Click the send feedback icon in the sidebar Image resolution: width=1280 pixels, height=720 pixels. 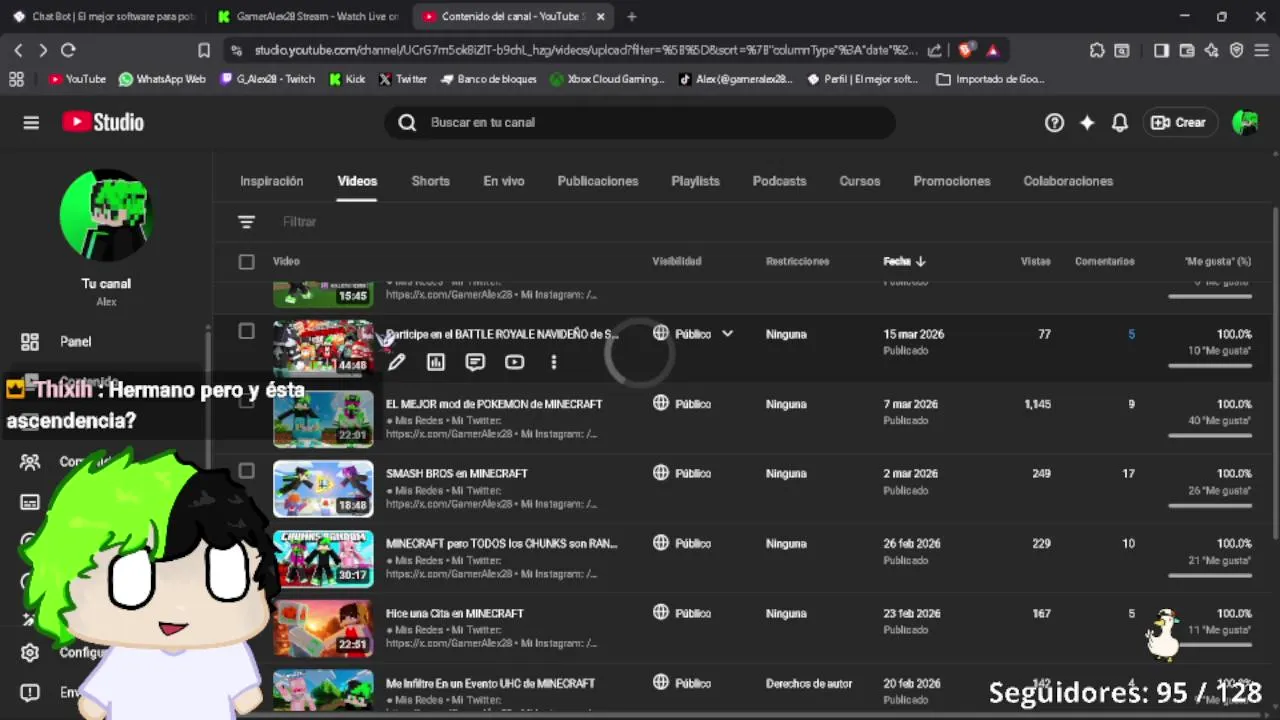(x=30, y=692)
